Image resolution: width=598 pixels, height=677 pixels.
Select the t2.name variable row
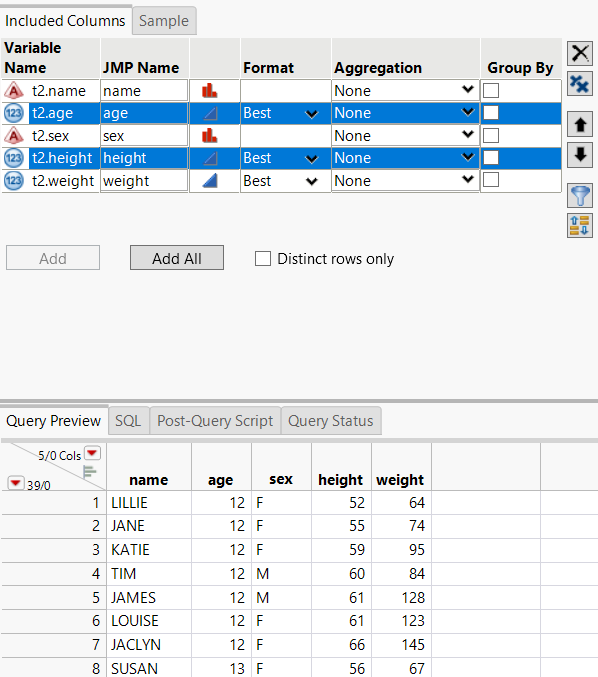click(x=59, y=91)
